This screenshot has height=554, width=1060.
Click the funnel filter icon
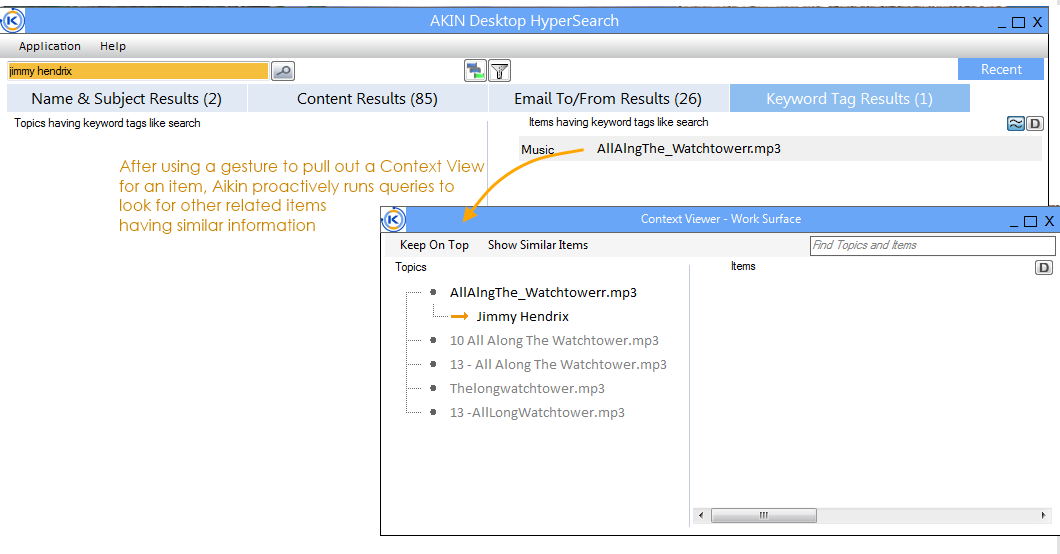pyautogui.click(x=500, y=70)
